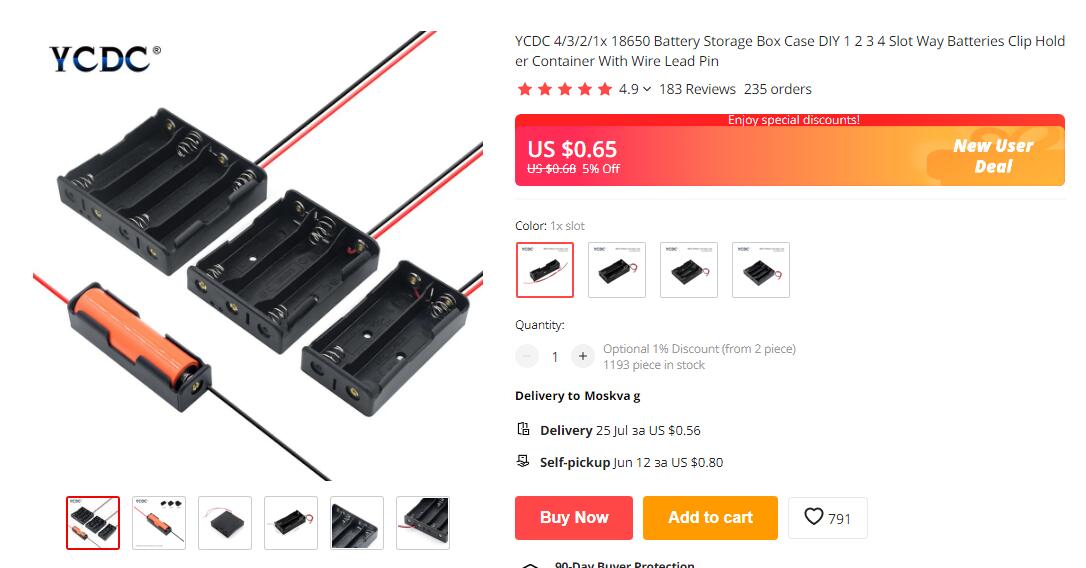Click the delivery package icon
The height and width of the screenshot is (568, 1086).
coord(524,429)
